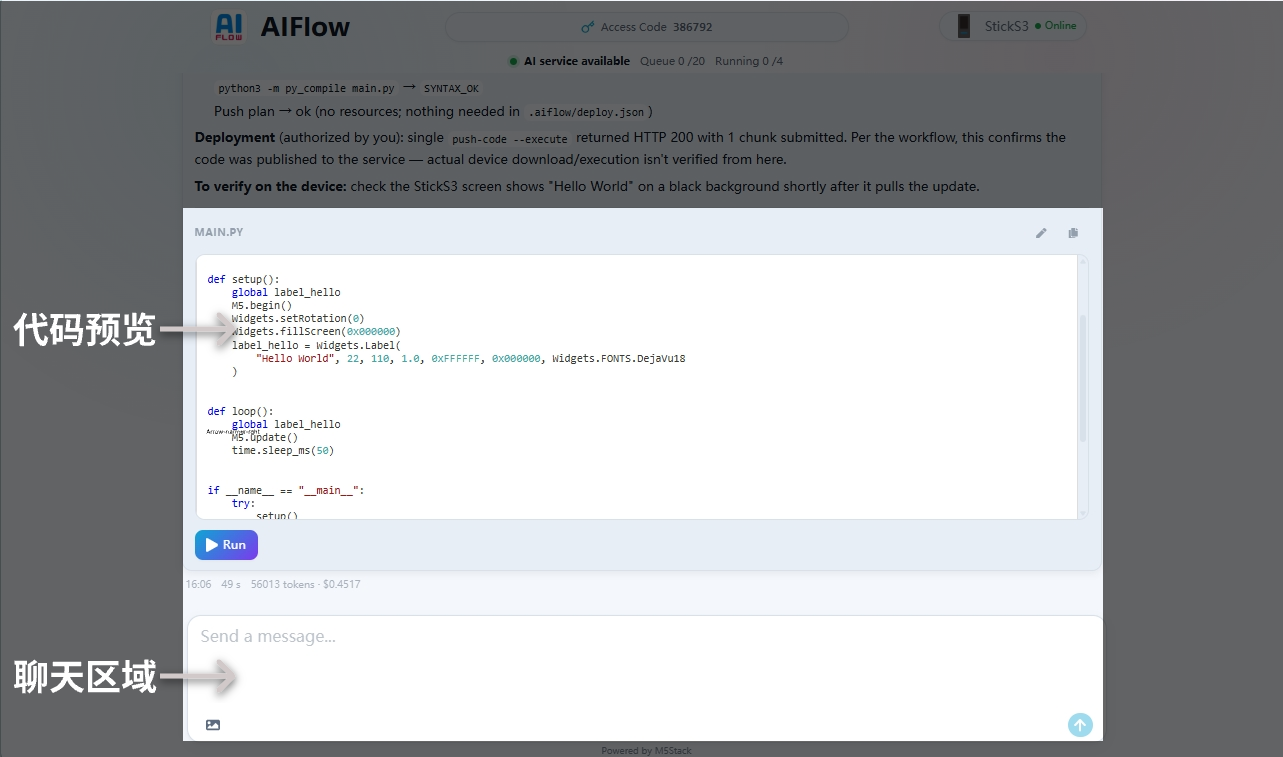This screenshot has height=757, width=1283.
Task: Run the main.py code
Action: click(x=226, y=545)
